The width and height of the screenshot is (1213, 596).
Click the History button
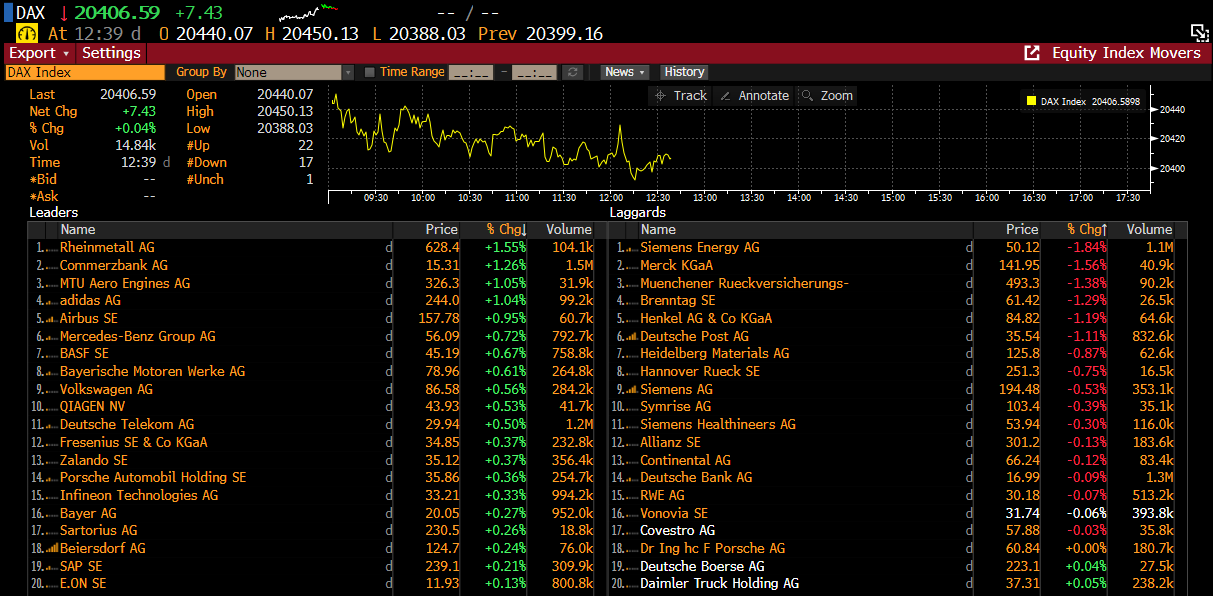coord(684,72)
